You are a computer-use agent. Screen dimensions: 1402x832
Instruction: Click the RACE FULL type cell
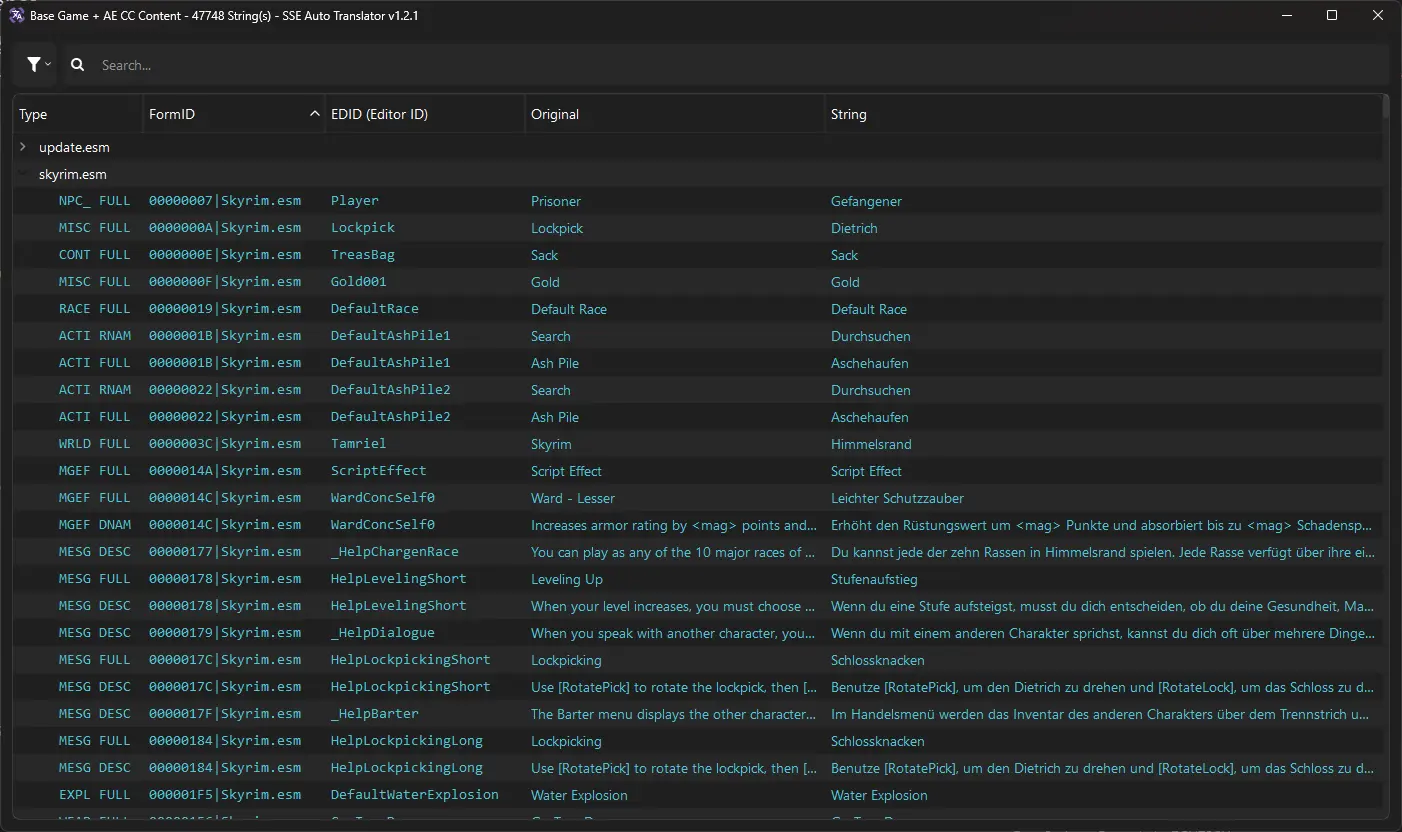[x=95, y=309]
